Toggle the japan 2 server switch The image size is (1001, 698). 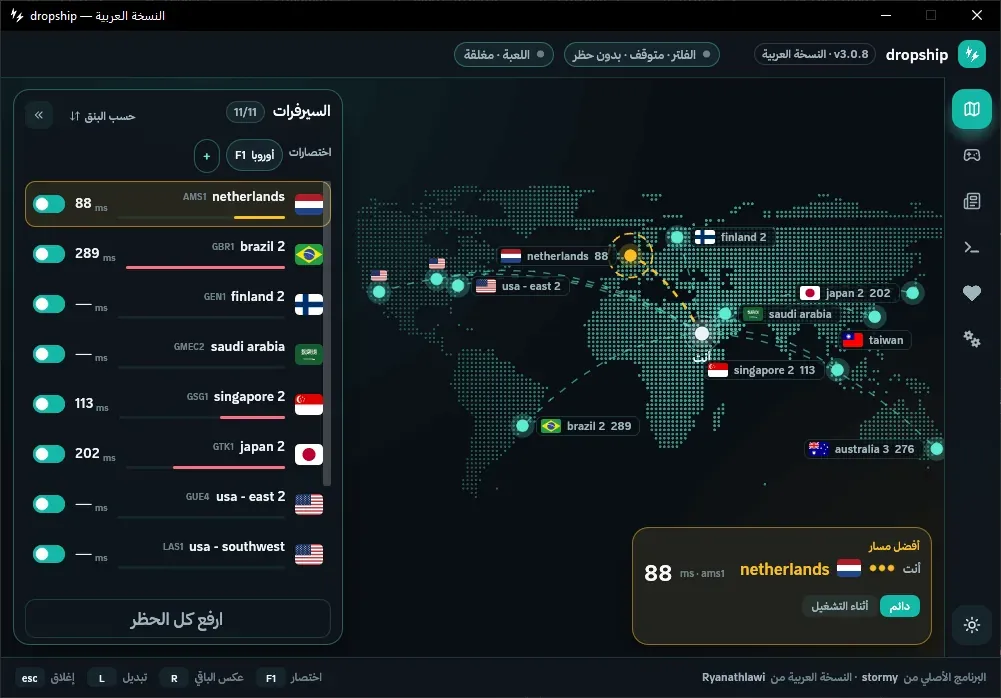[49, 454]
